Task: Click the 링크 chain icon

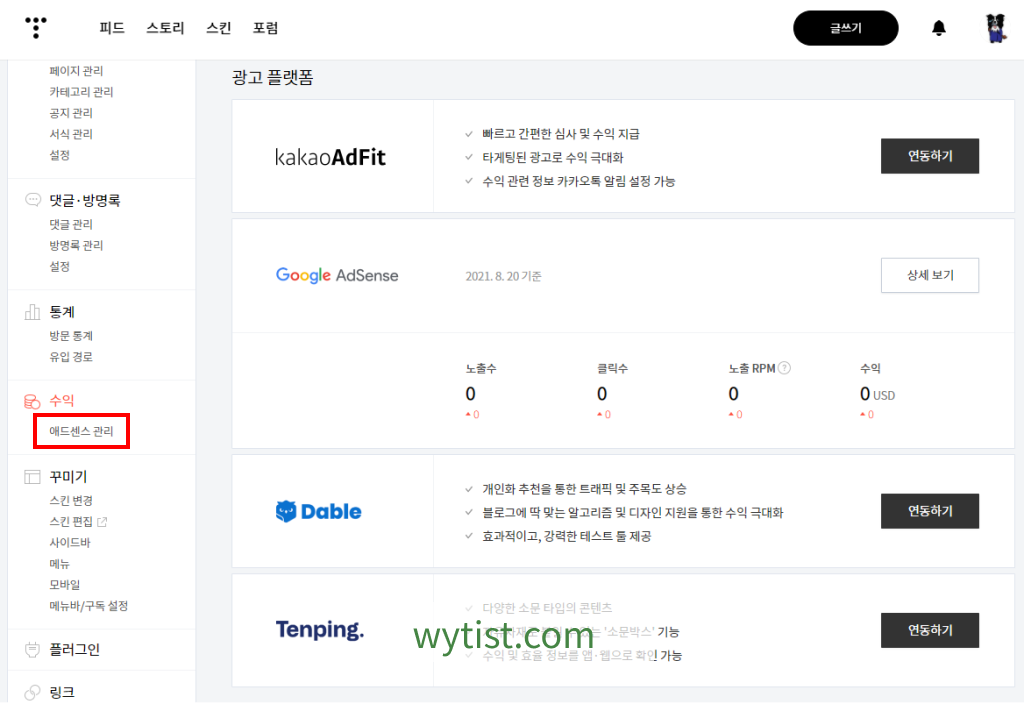Action: tap(33, 692)
